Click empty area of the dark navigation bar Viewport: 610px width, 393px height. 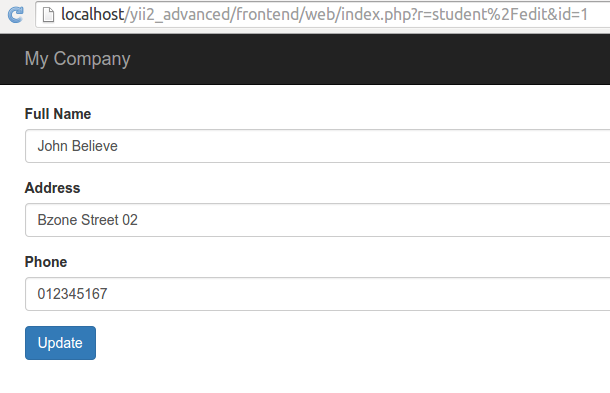[370, 59]
